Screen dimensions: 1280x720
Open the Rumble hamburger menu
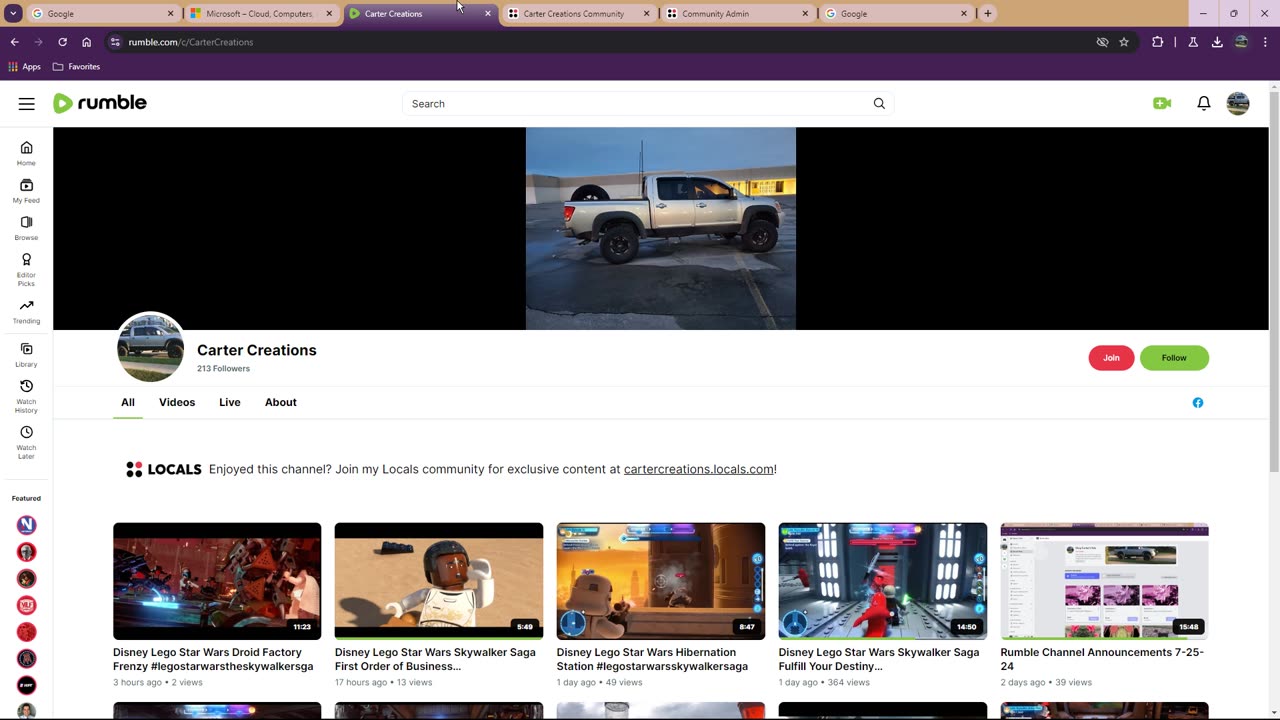[27, 104]
